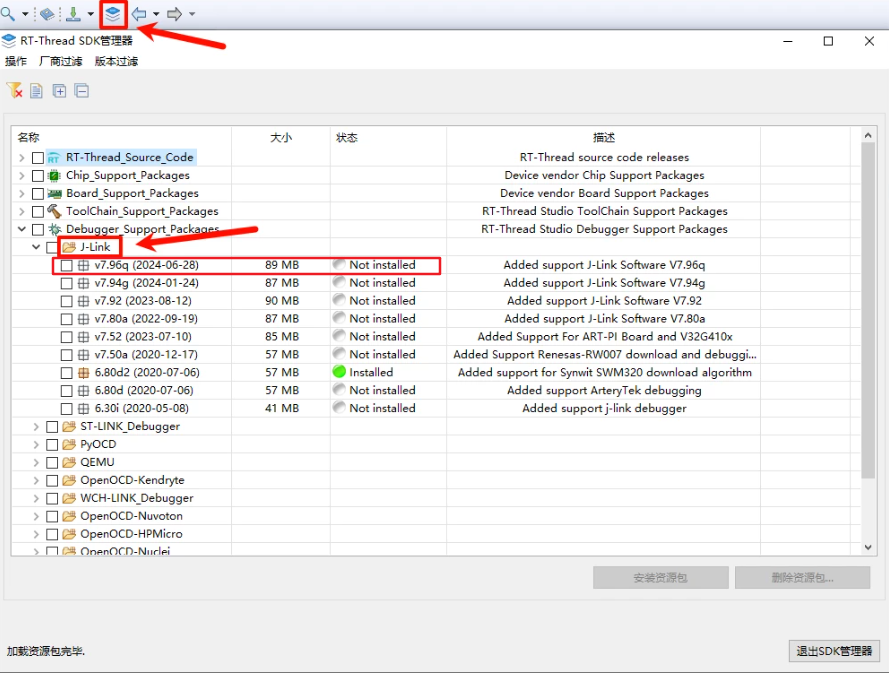Collapse the J-Link folder node
The image size is (889, 677).
36,247
